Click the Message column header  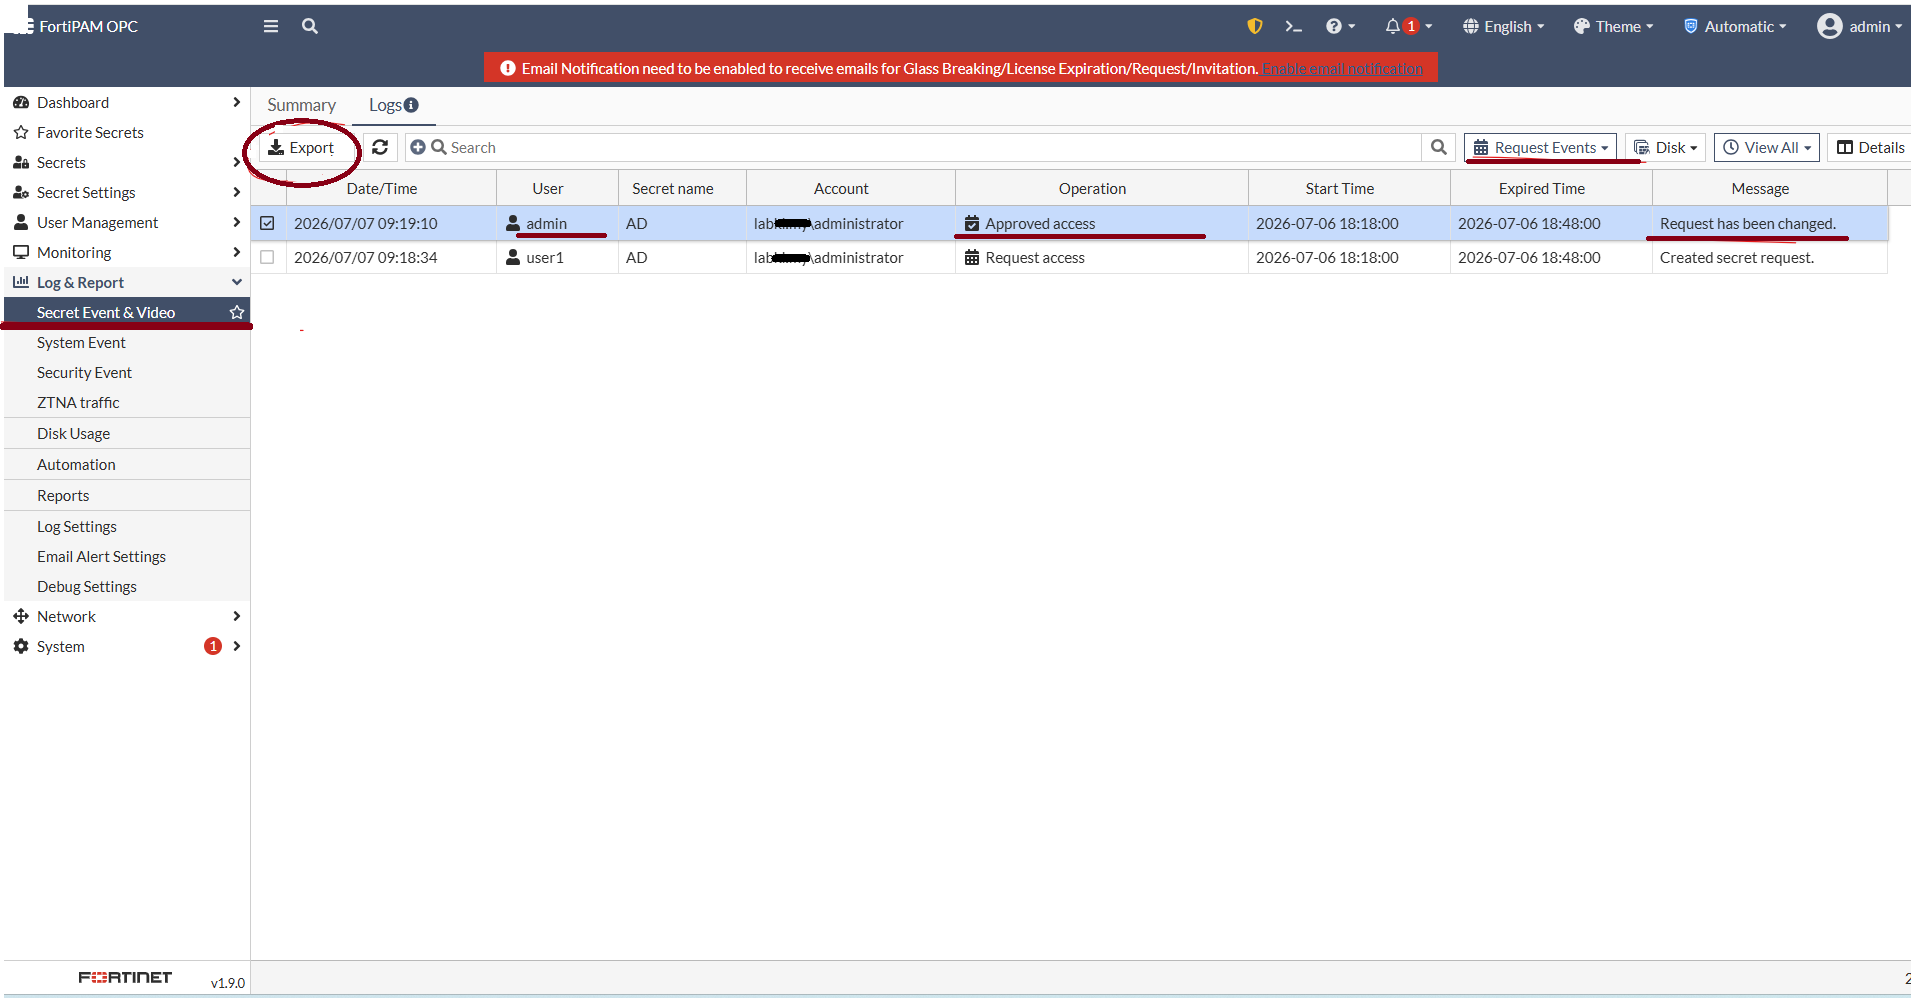click(x=1760, y=188)
